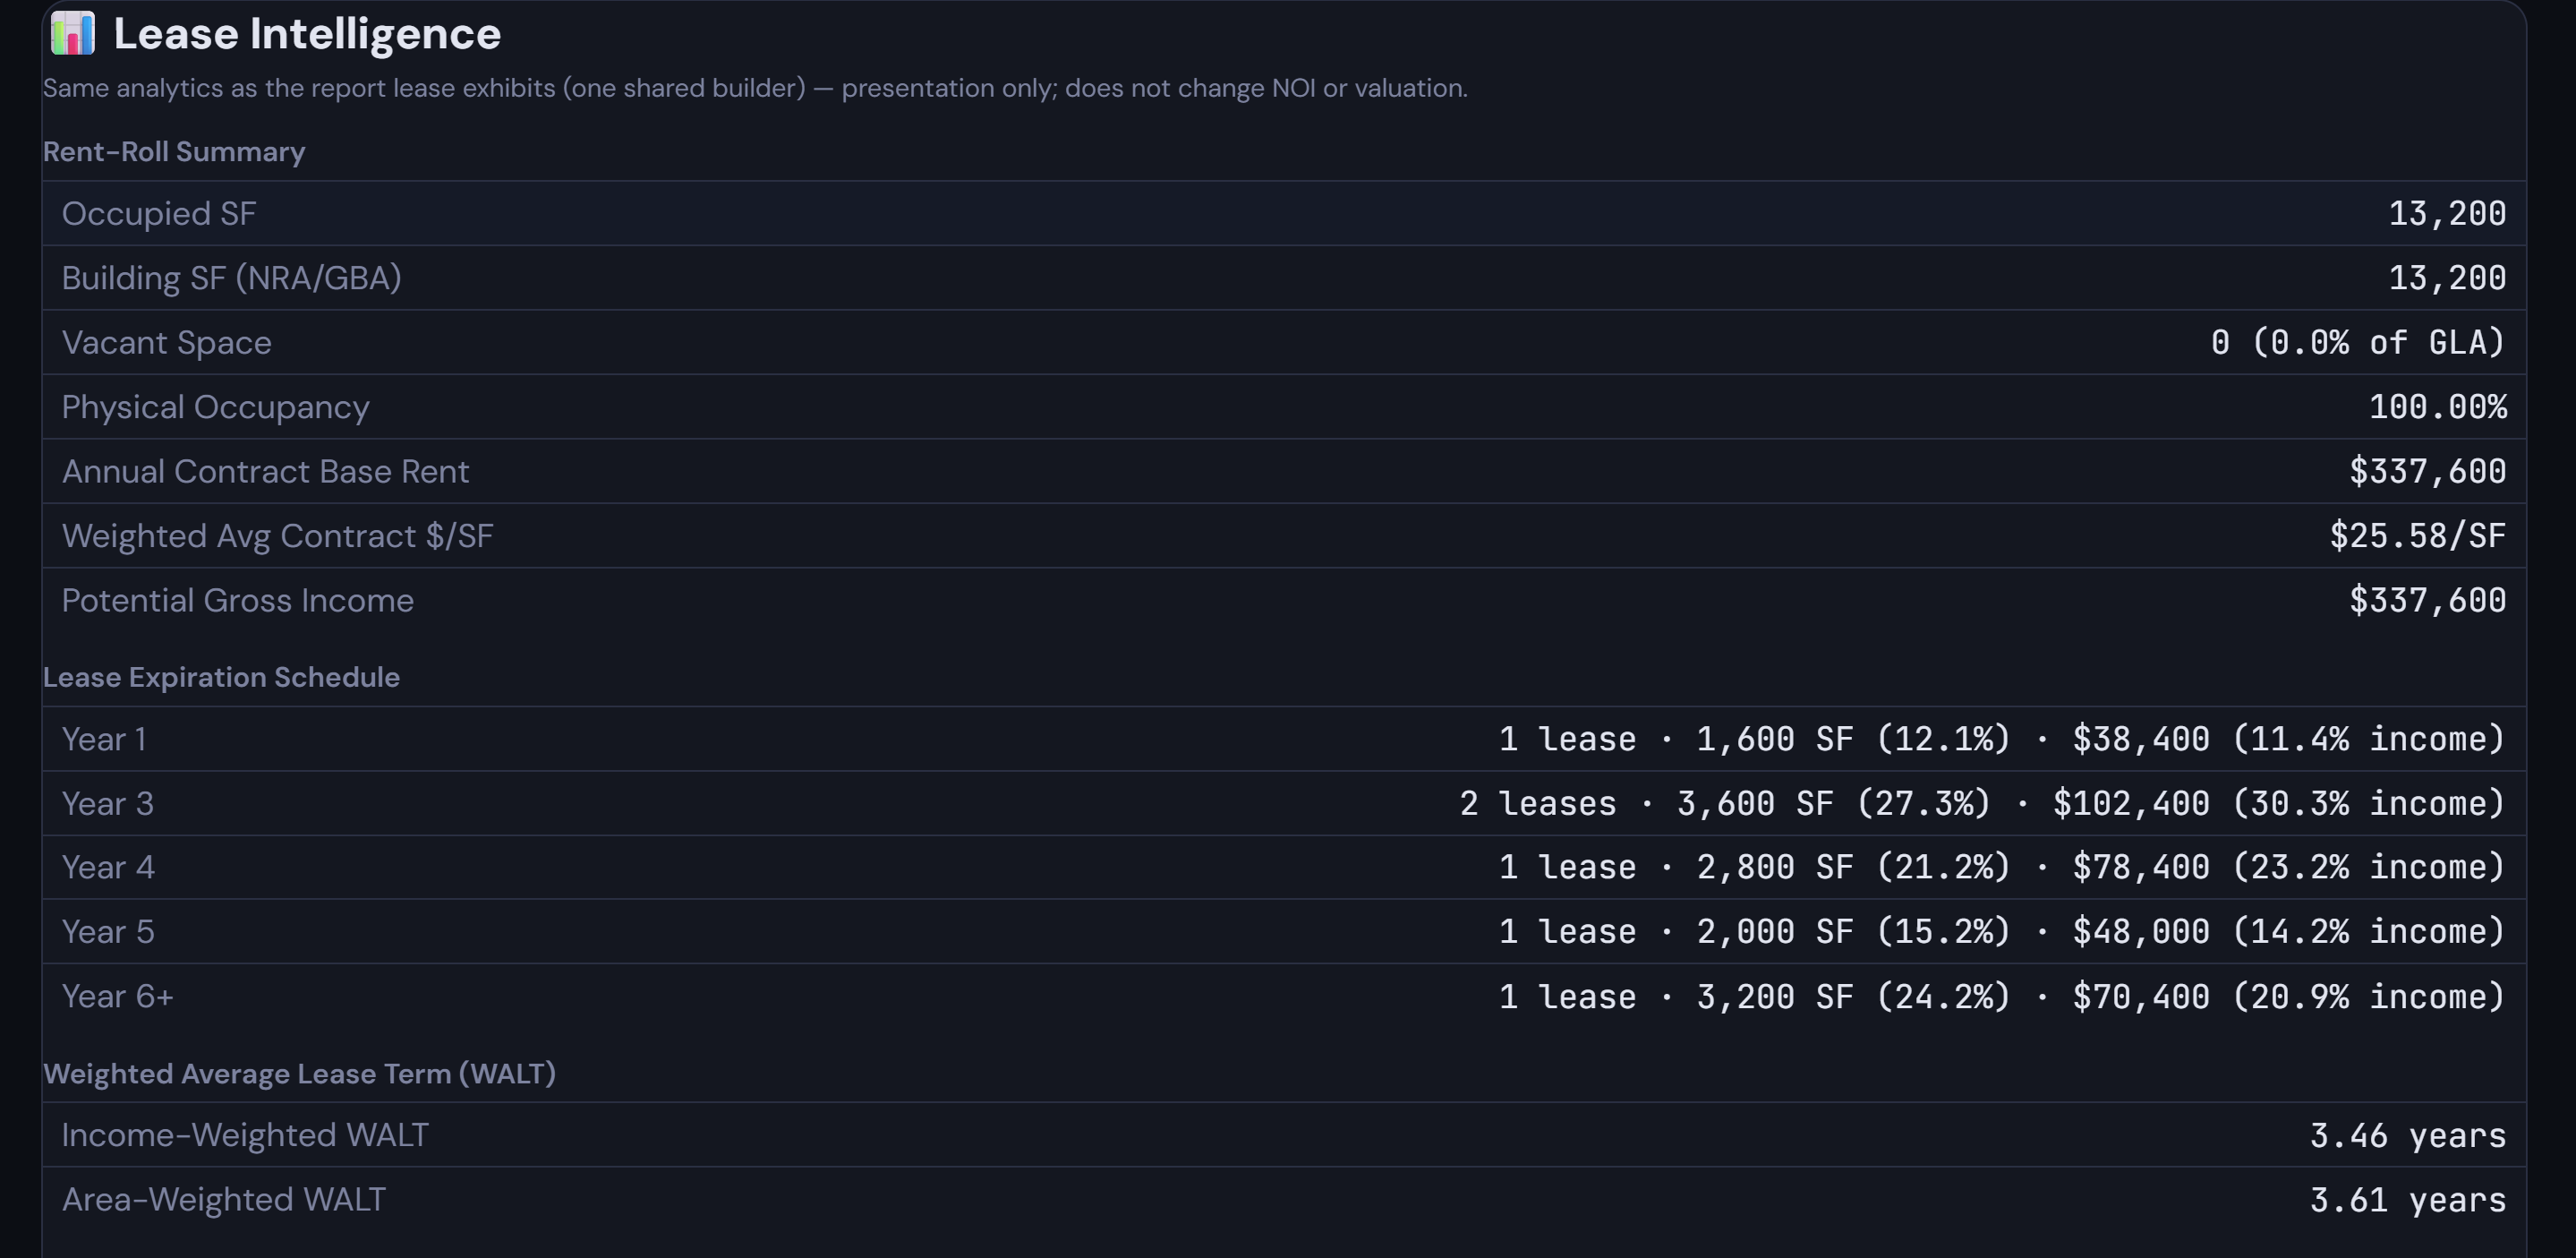Viewport: 2576px width, 1258px height.
Task: Click the Potential Gross Income $337,600 value
Action: tap(2427, 601)
